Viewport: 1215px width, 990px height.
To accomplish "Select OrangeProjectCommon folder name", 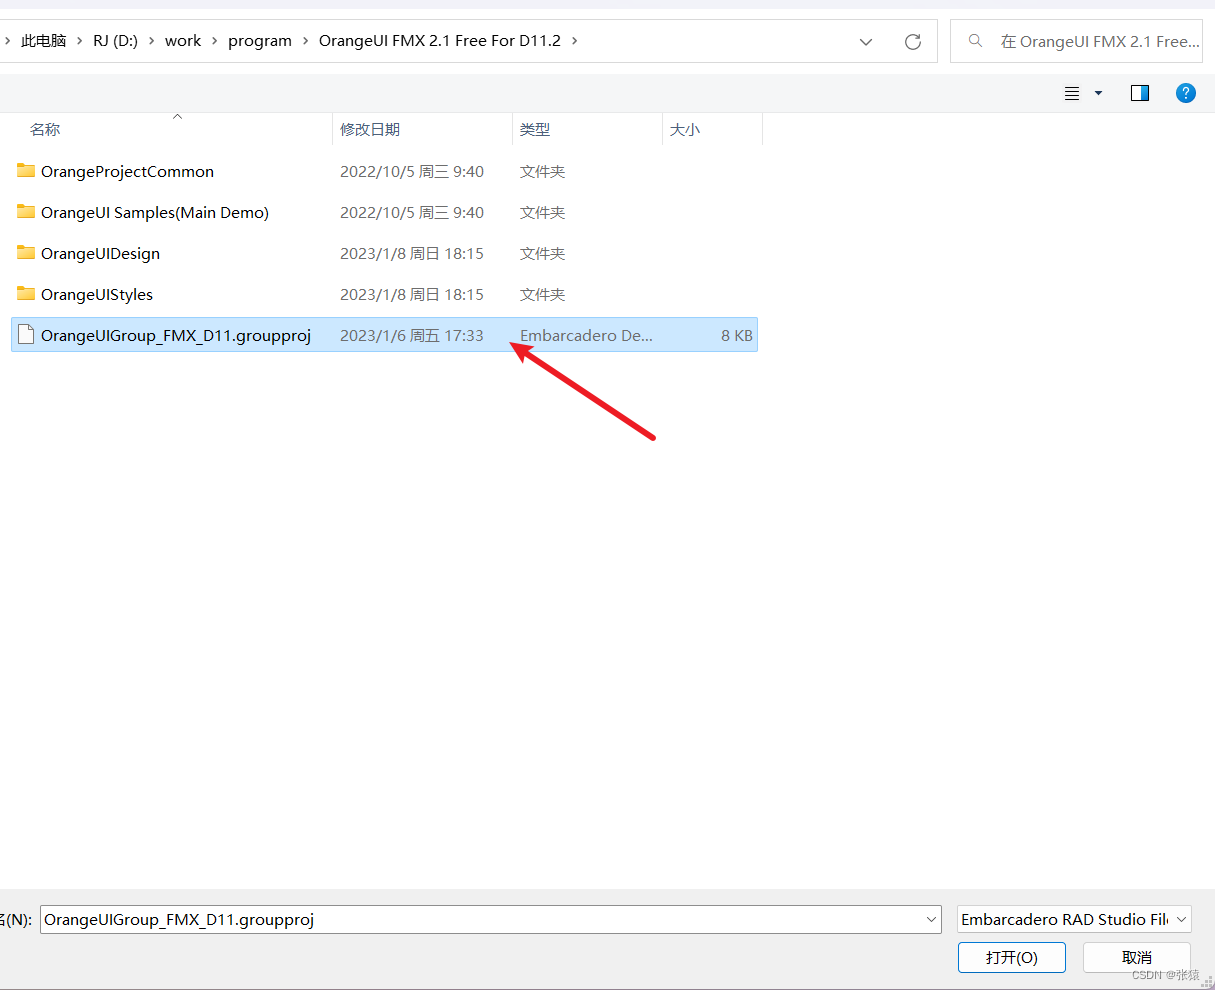I will click(x=127, y=171).
